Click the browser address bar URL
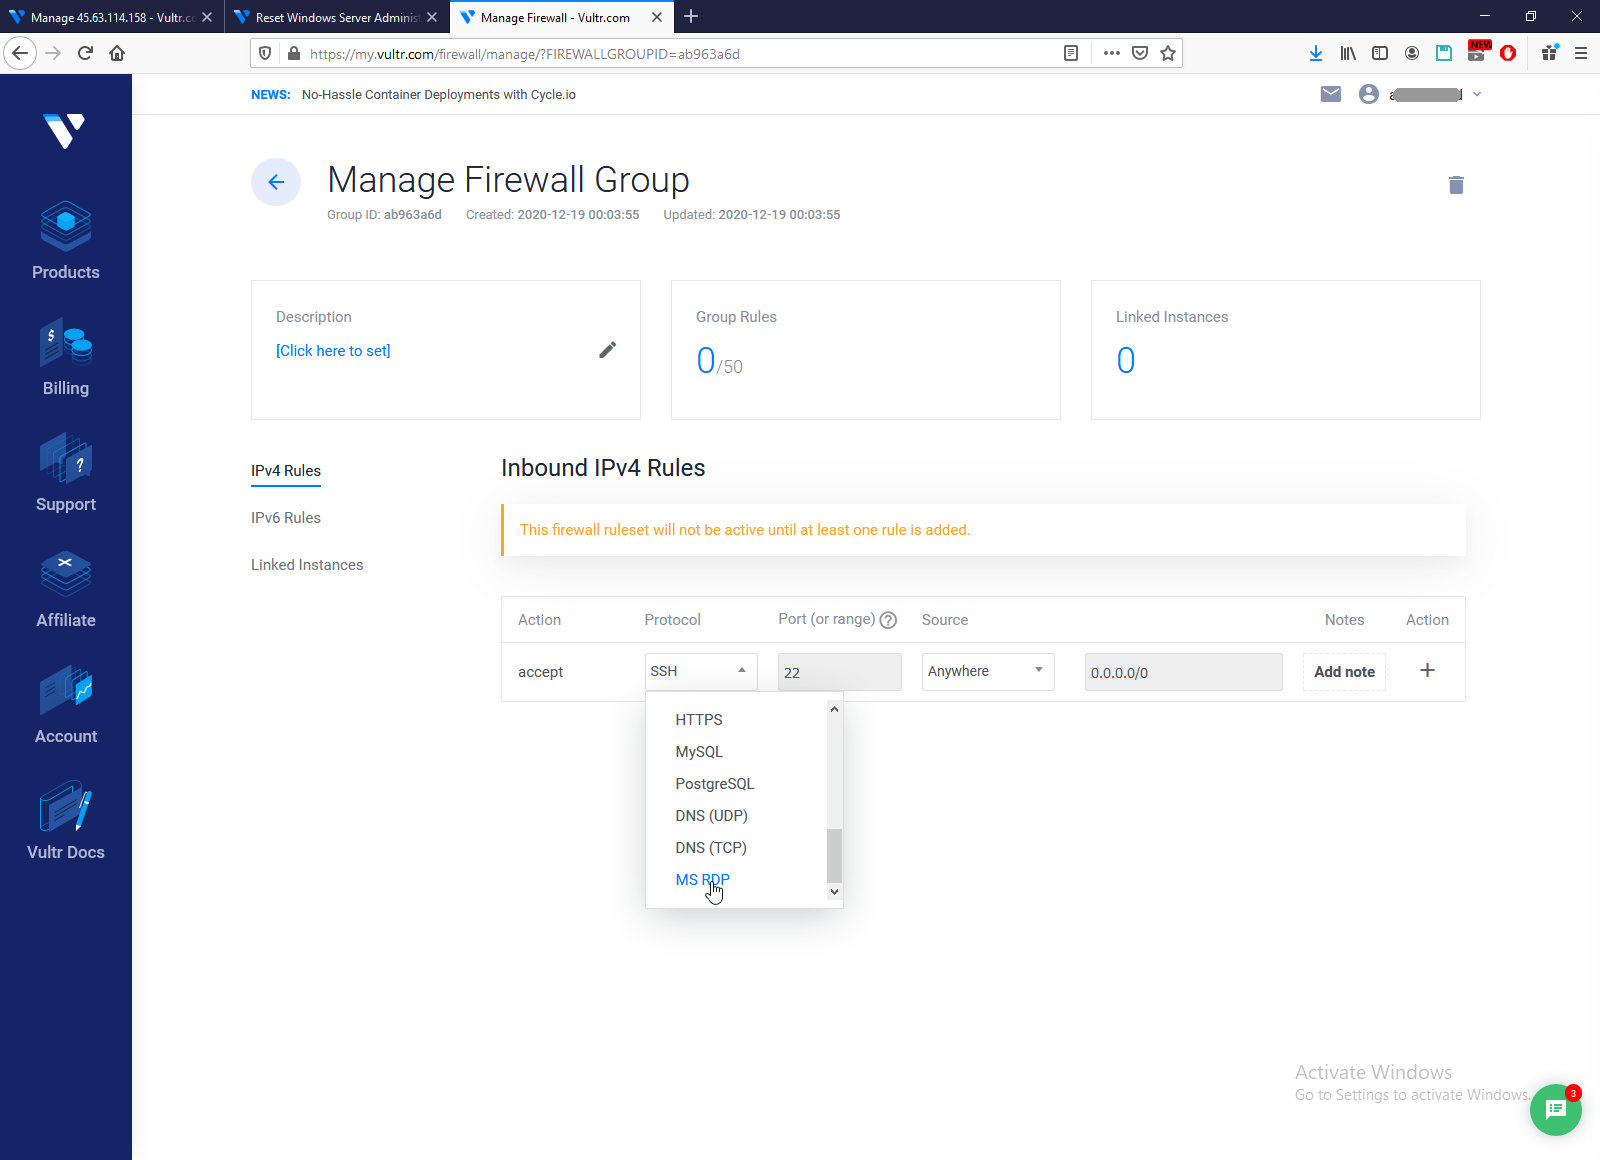 click(x=525, y=54)
